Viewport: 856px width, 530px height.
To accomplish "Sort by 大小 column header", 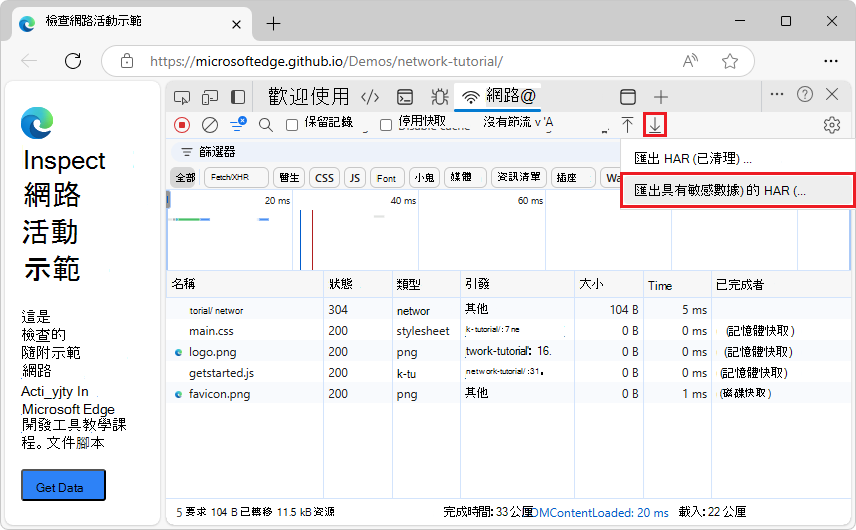I will [x=608, y=284].
